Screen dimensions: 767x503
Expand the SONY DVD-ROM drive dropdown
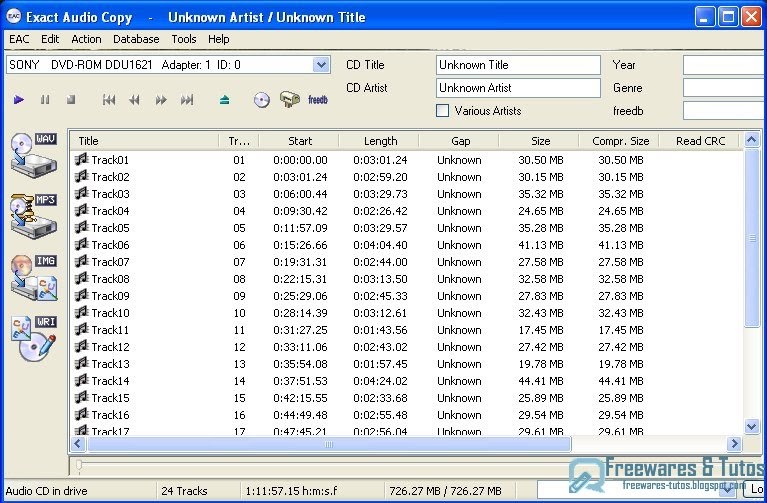(321, 65)
